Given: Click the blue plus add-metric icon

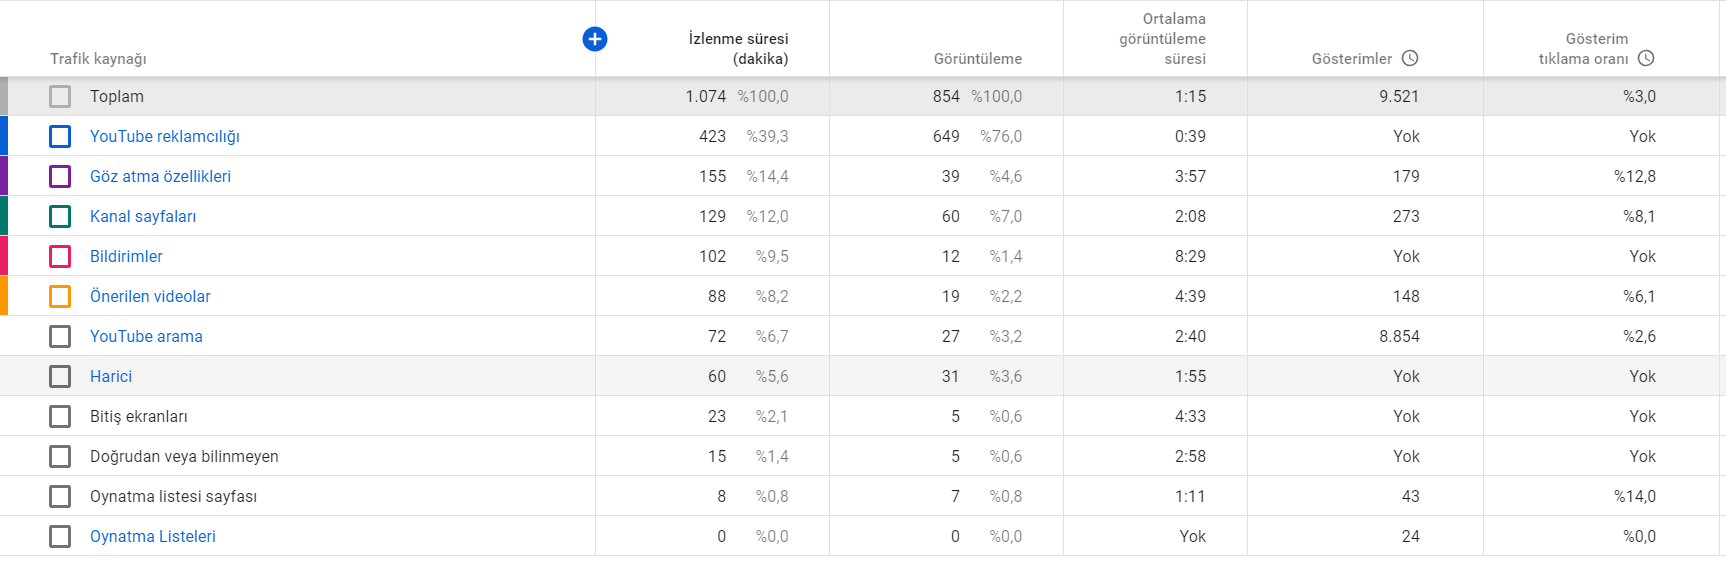Looking at the screenshot, I should coord(595,39).
